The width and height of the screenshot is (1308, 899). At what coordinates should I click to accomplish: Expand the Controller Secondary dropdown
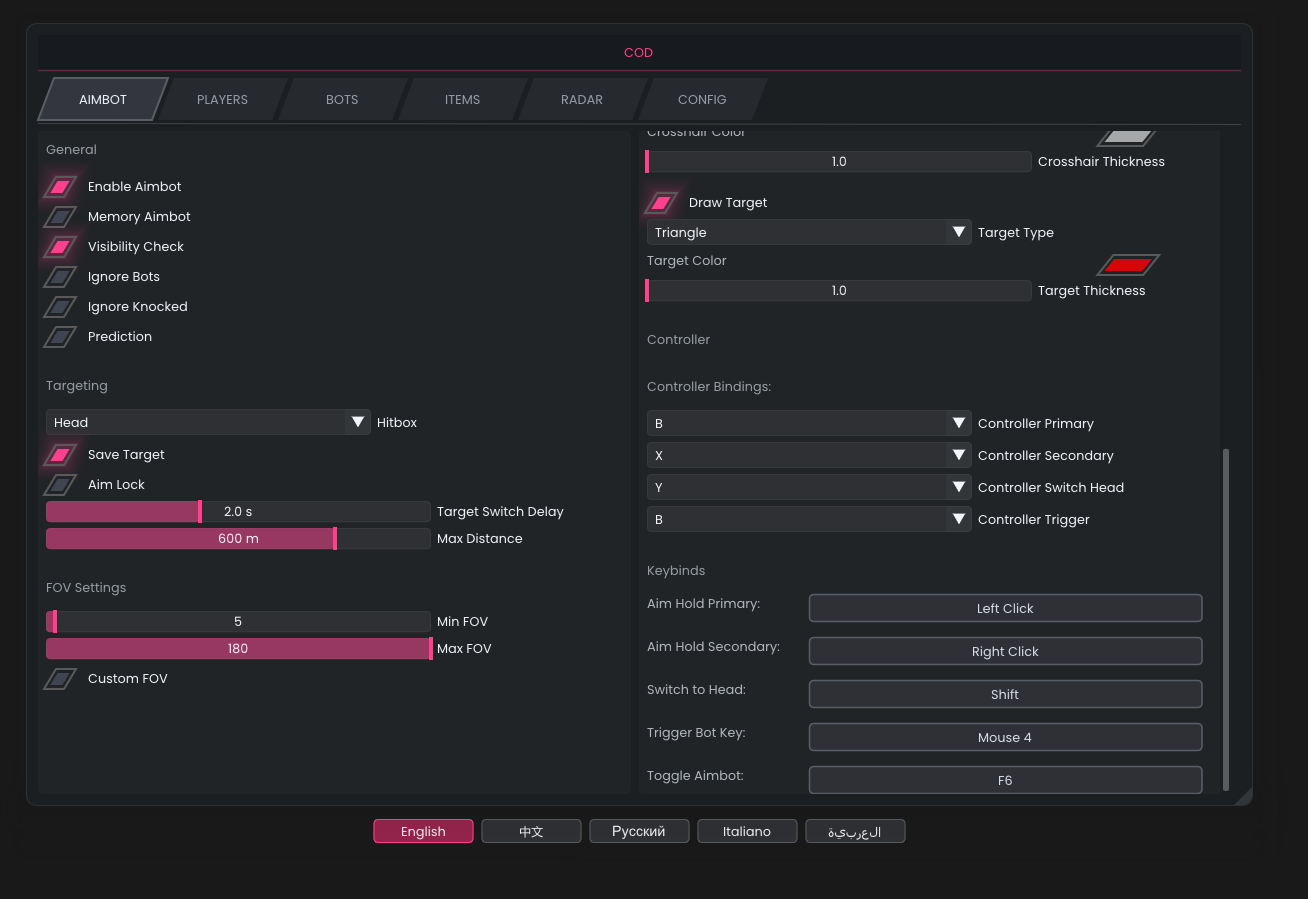point(808,456)
